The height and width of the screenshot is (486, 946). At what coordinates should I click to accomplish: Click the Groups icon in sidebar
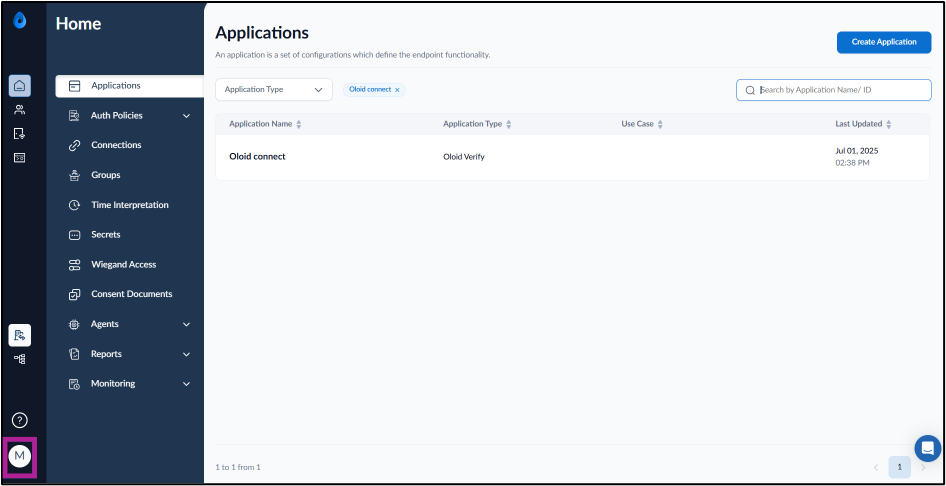[x=75, y=175]
